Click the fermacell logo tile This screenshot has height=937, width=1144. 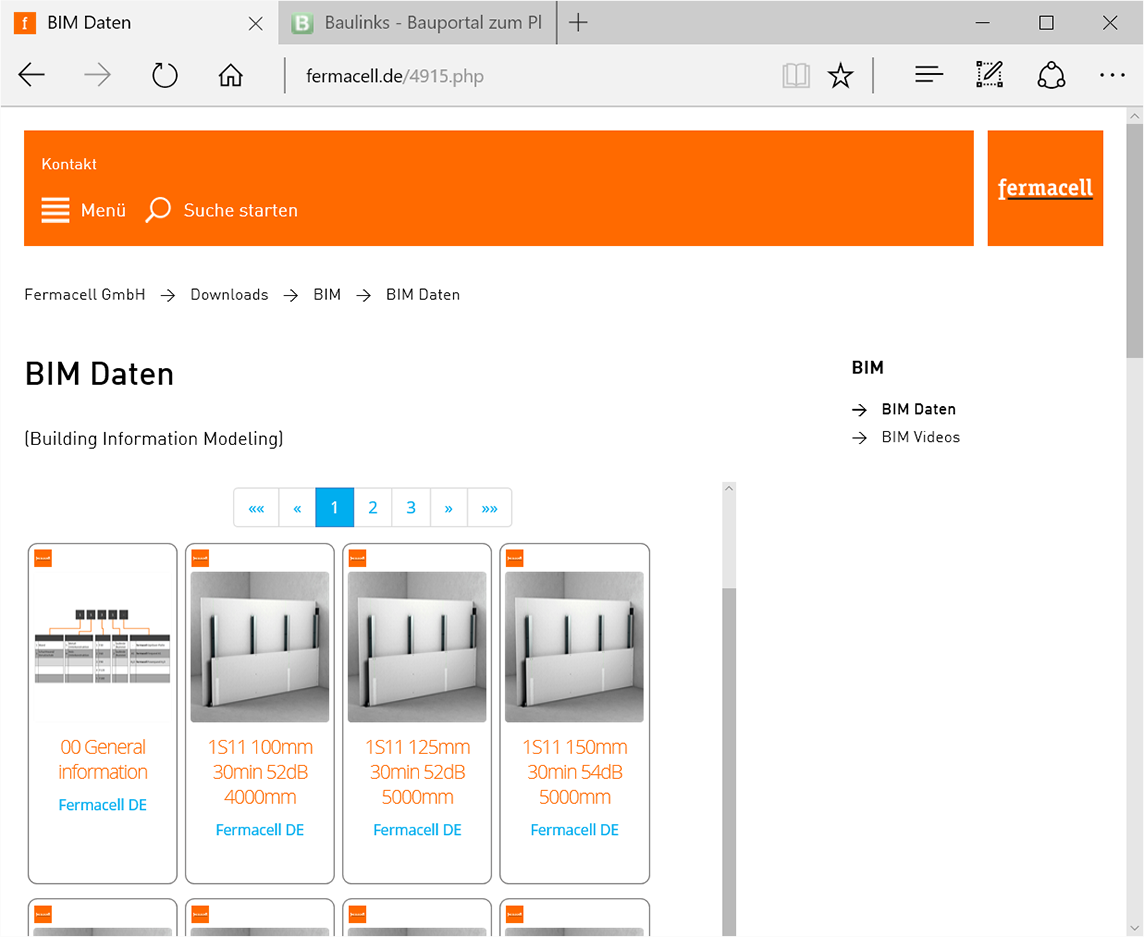tap(1045, 188)
